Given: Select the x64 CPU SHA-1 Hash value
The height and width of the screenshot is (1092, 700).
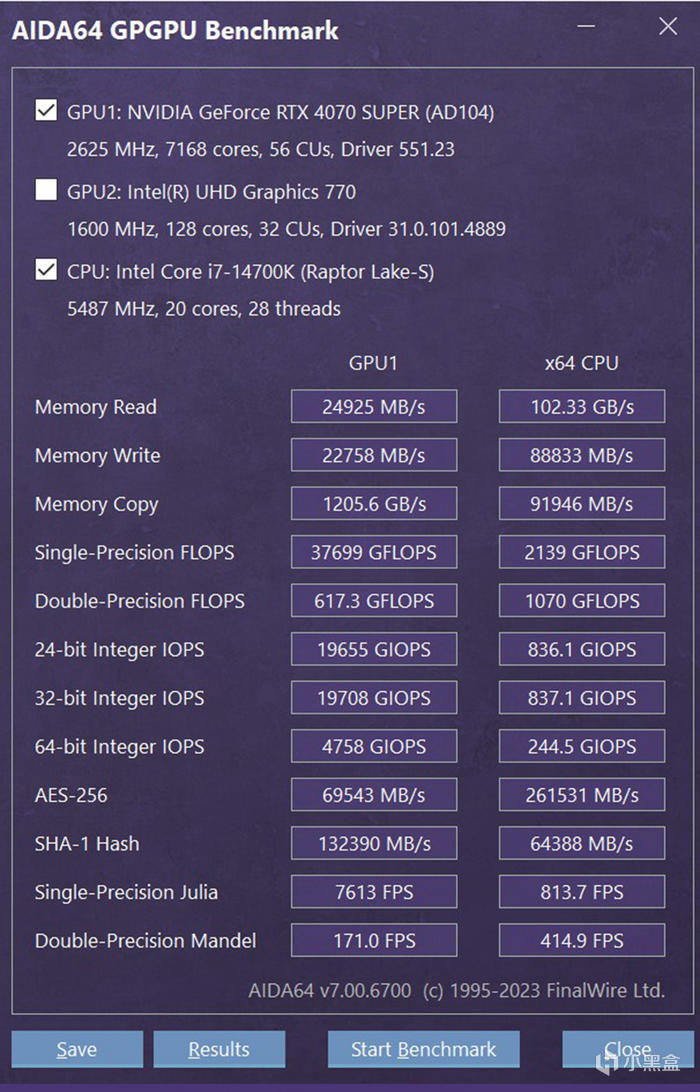Looking at the screenshot, I should point(581,844).
